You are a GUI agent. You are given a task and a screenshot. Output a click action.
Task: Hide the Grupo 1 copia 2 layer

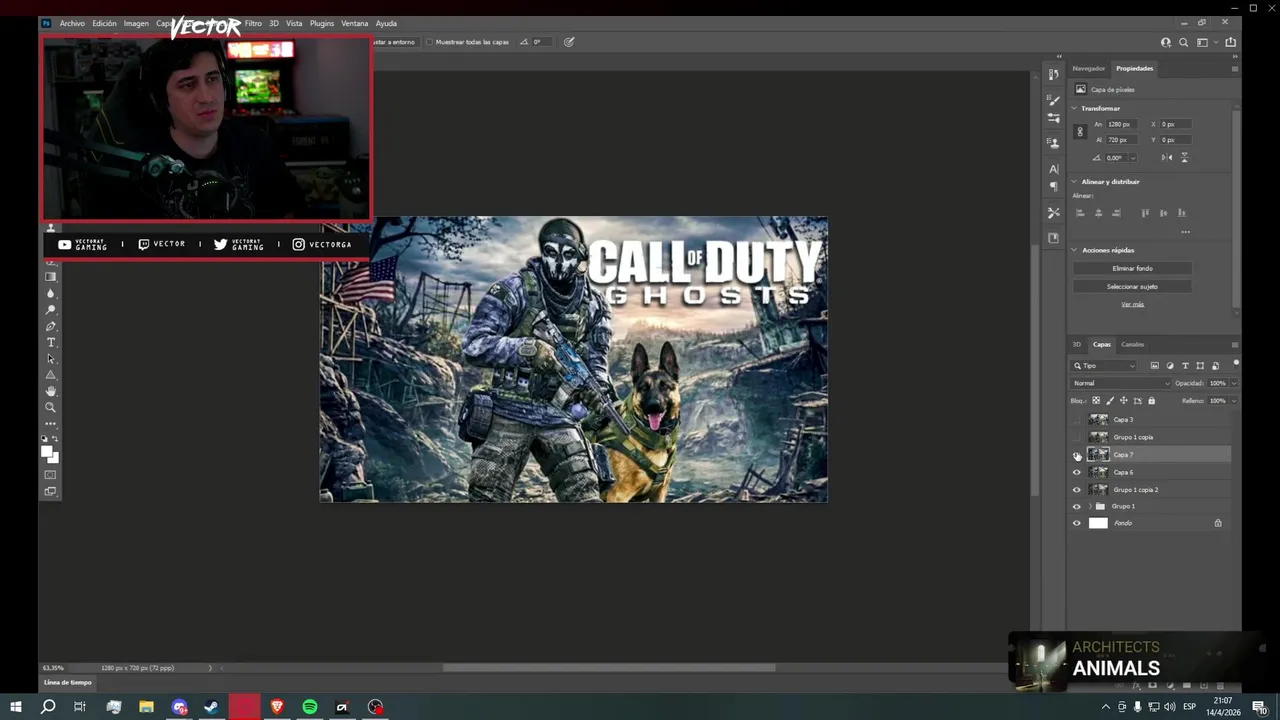(x=1077, y=490)
